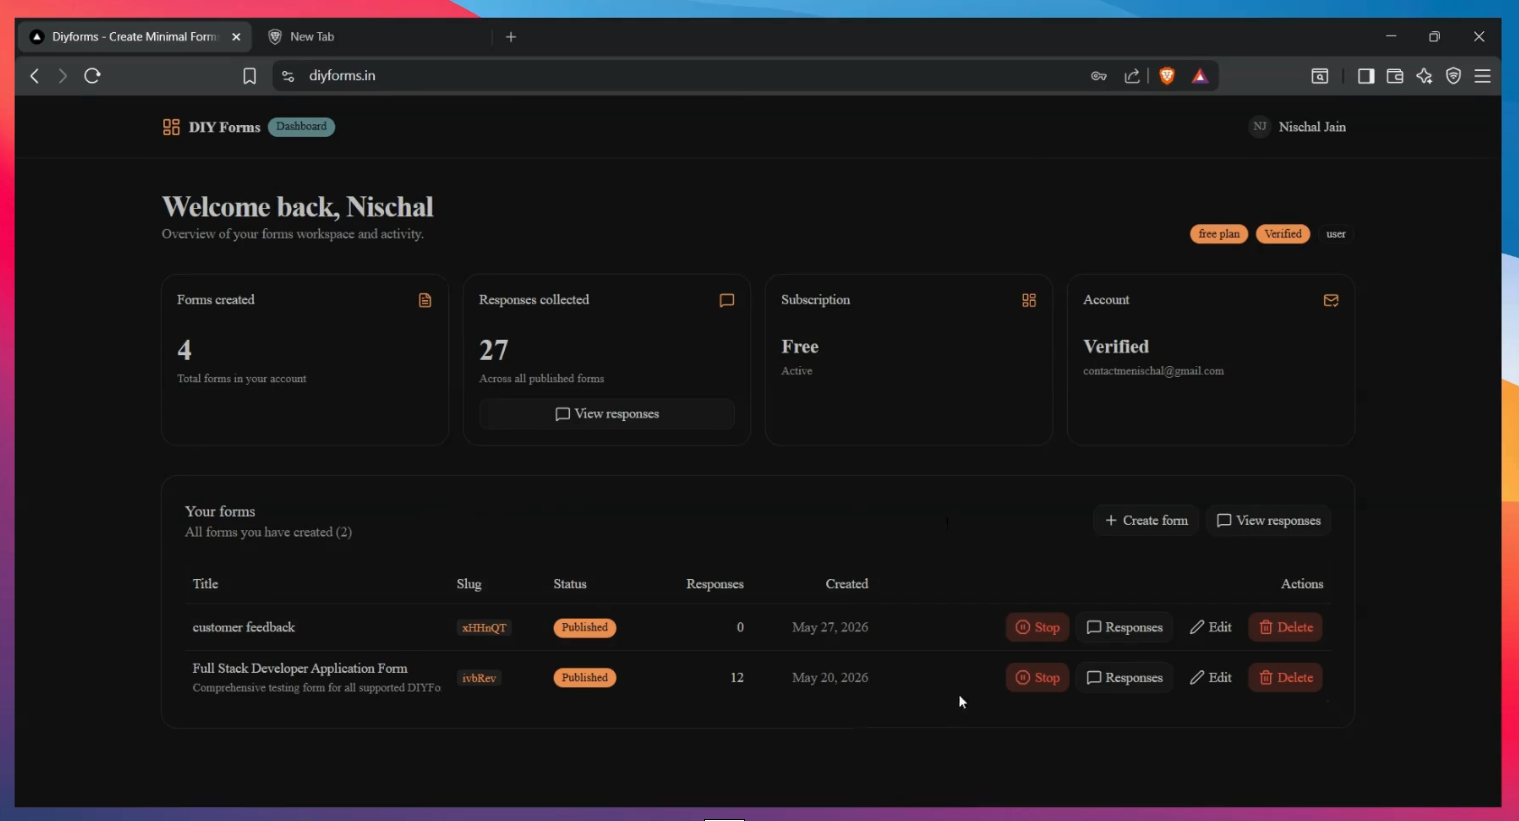1519x821 pixels.
Task: Click View responses in Your forms header
Action: (x=1268, y=520)
